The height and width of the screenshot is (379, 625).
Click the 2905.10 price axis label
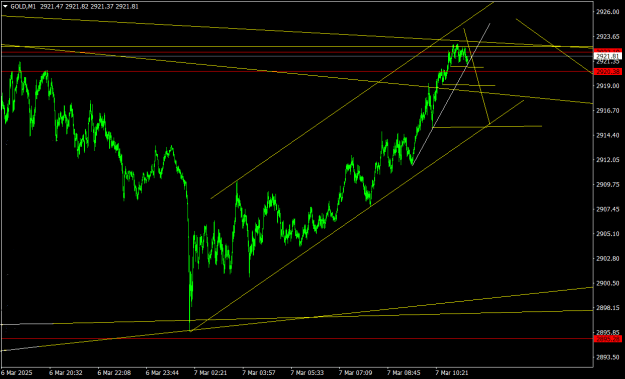click(607, 234)
